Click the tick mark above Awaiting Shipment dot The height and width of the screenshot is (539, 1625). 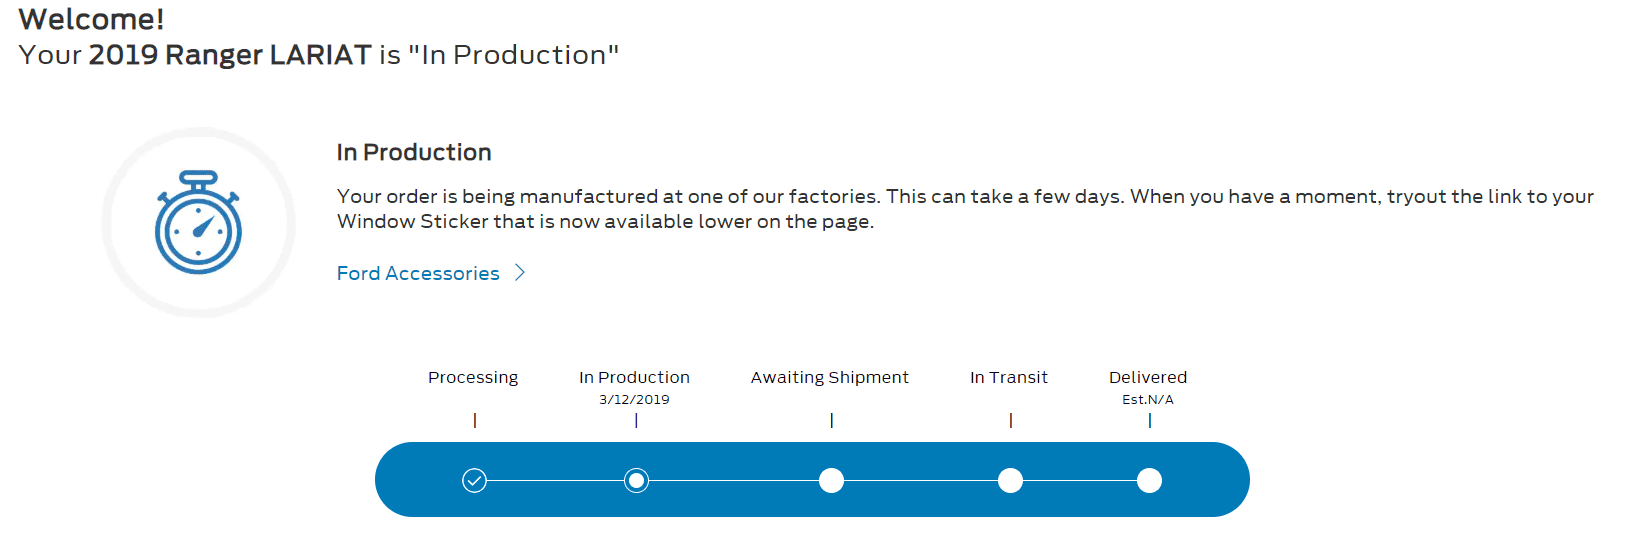831,421
